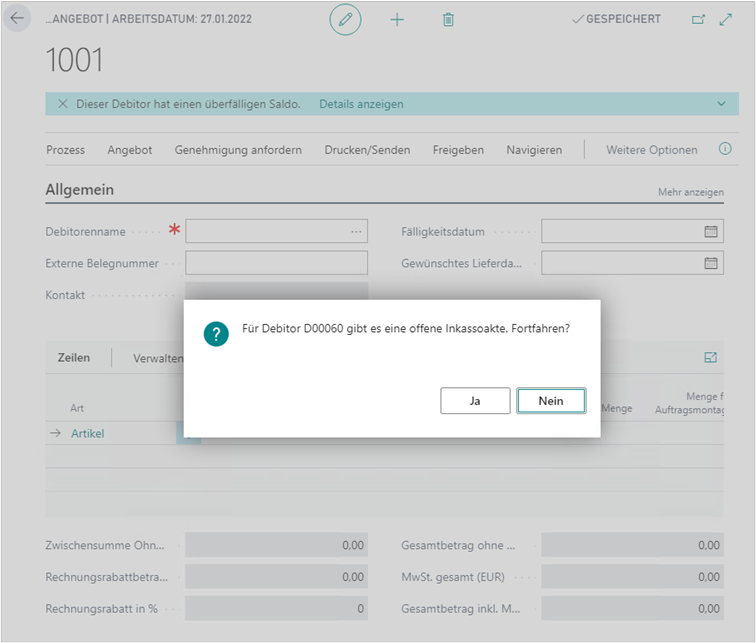Click the Gewünschtes Lieferdatum field
Viewport: 756px width, 643px height.
(x=632, y=263)
